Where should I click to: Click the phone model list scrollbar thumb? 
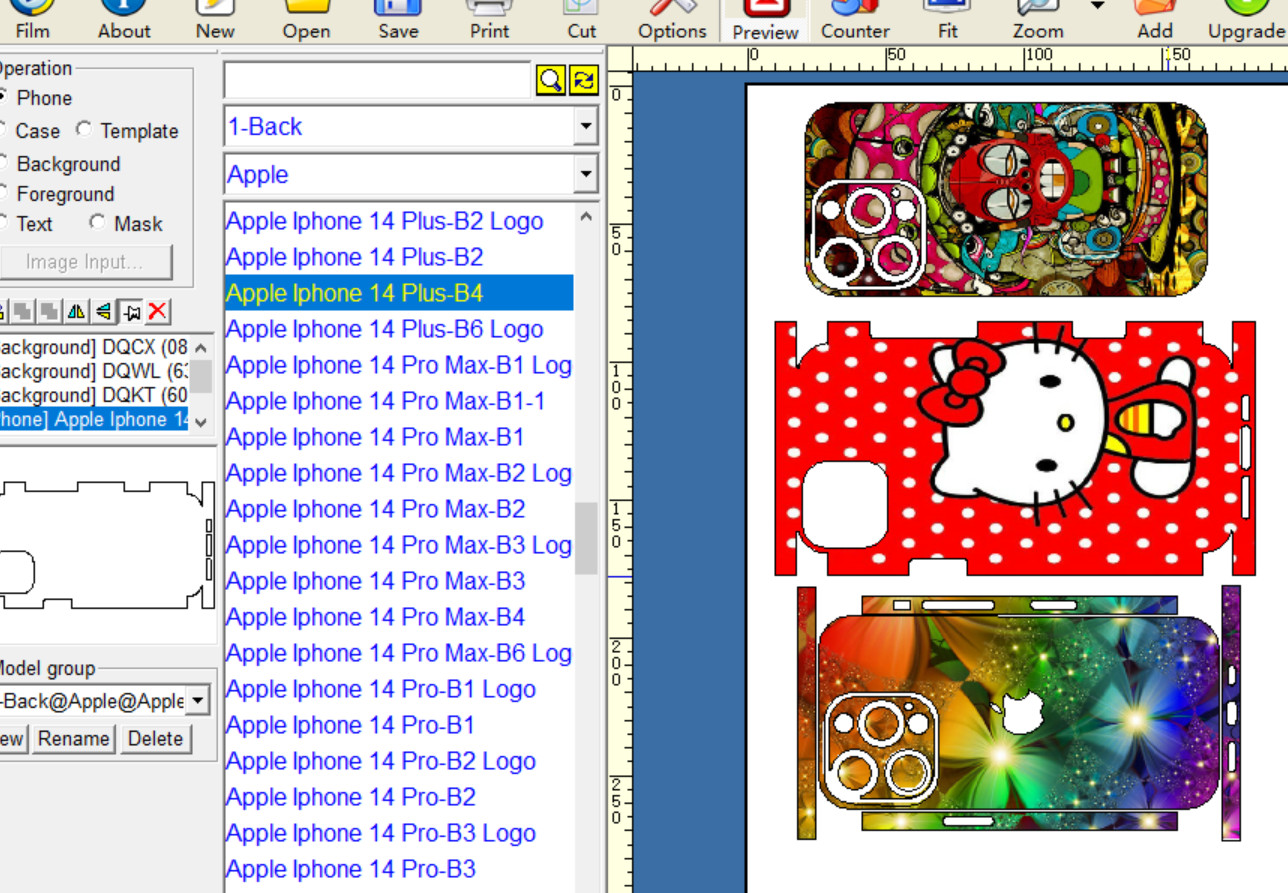coord(586,538)
